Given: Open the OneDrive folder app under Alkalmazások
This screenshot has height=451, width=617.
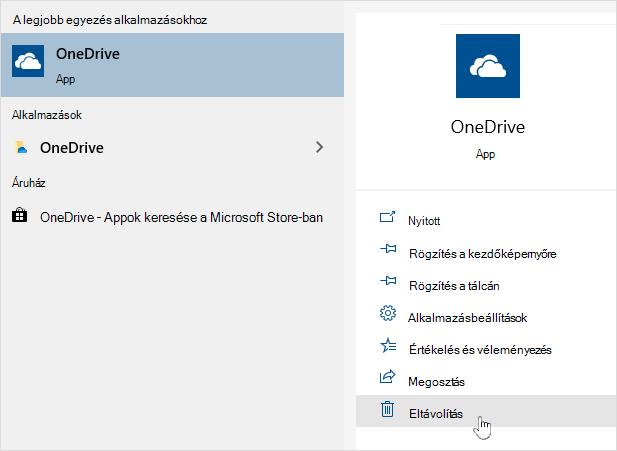Looking at the screenshot, I should [172, 148].
